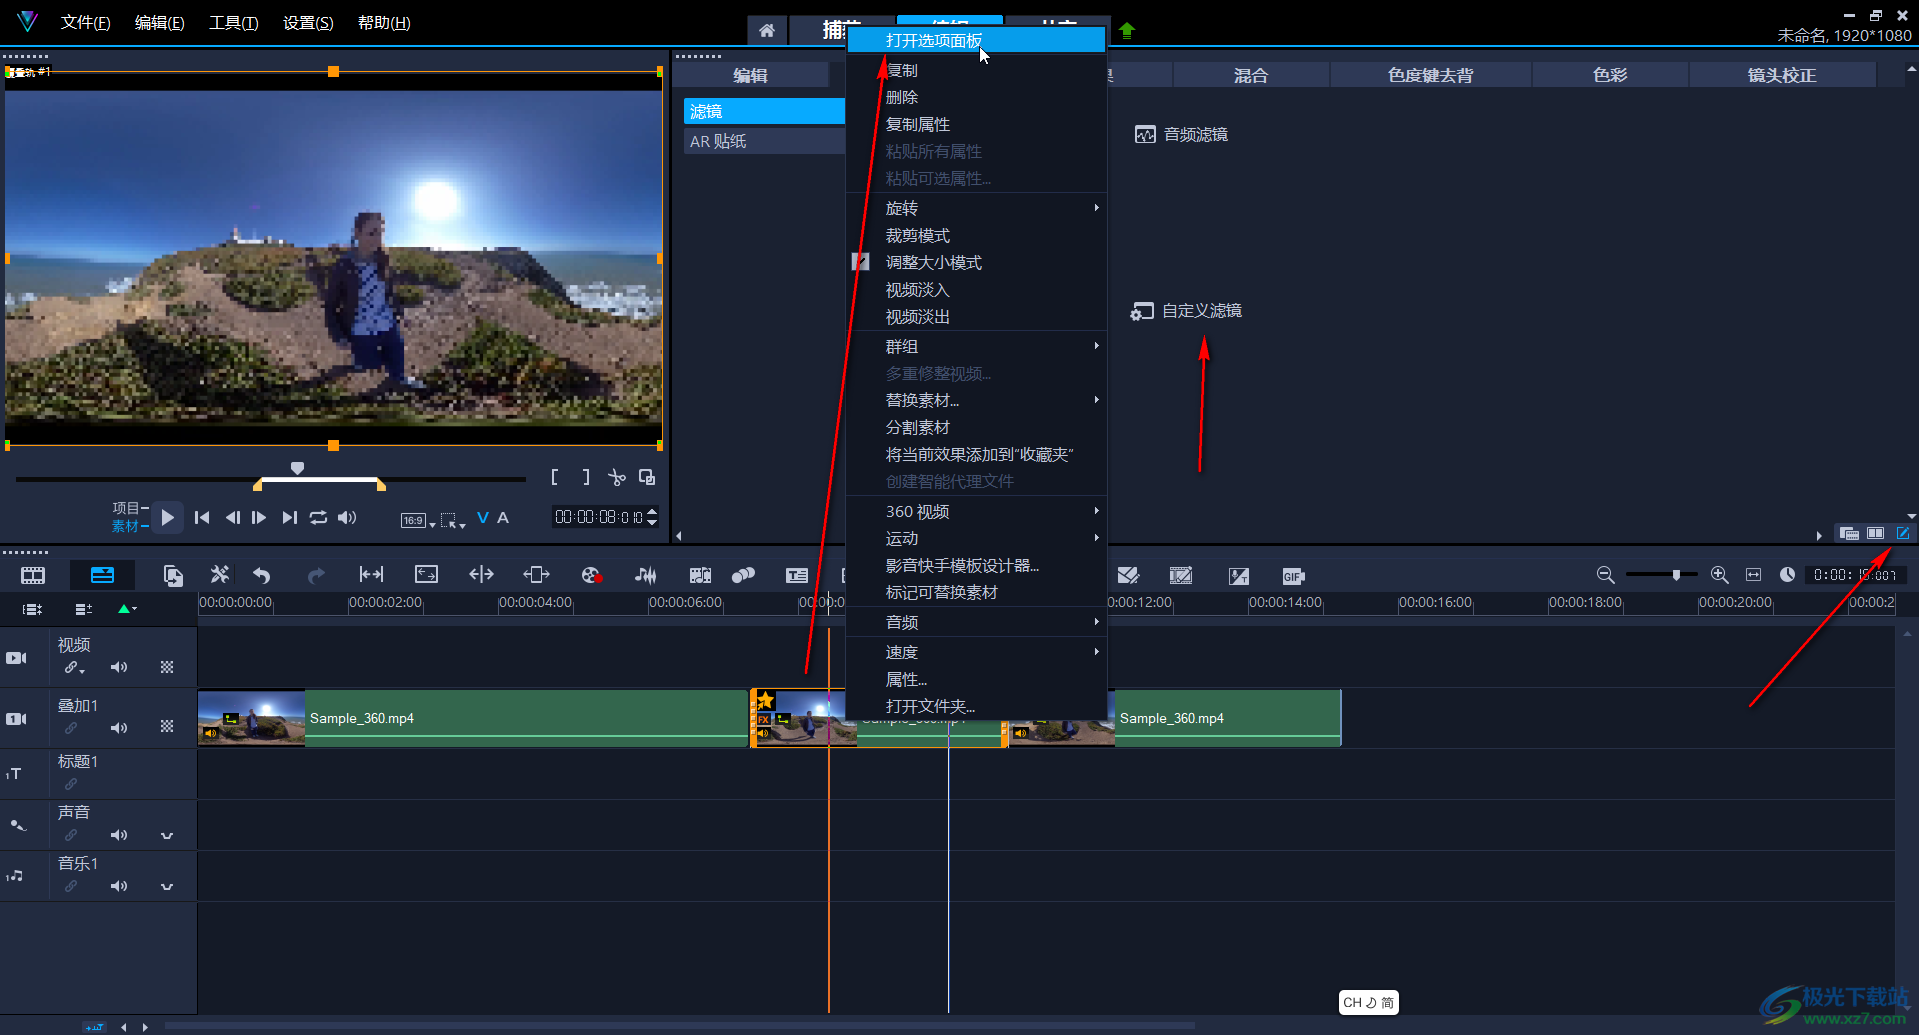Open the 自定义滤镜 option
The height and width of the screenshot is (1035, 1919).
pyautogui.click(x=1186, y=311)
